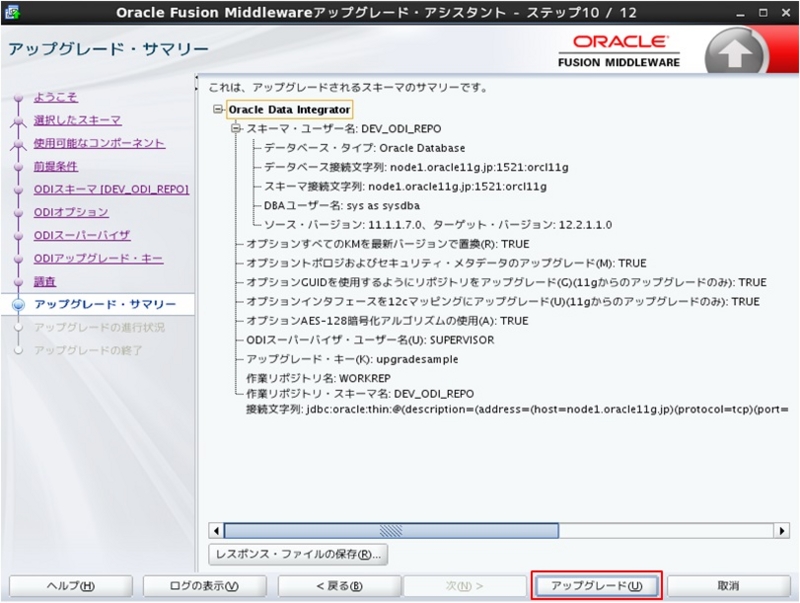Click the horizontal scrollbar thumb

[x=391, y=531]
